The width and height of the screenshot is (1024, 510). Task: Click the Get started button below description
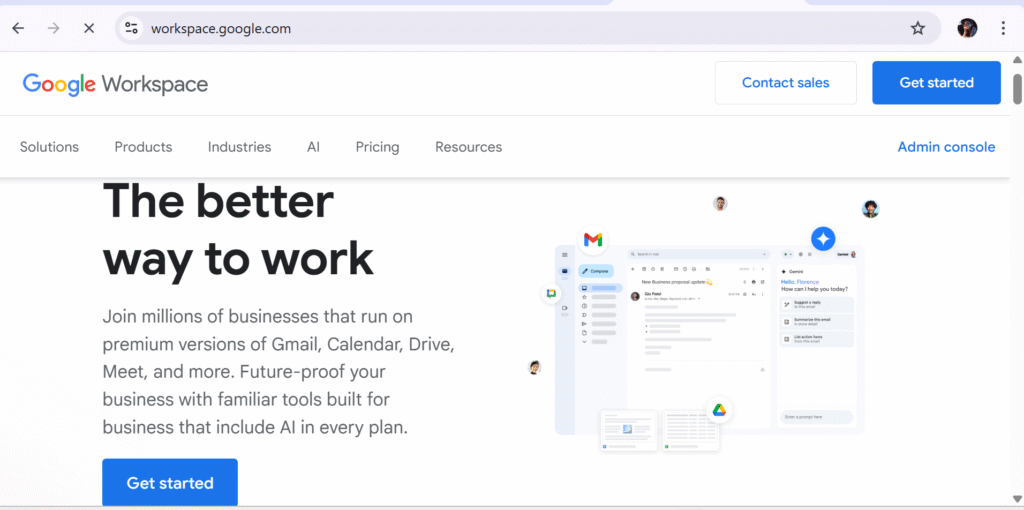pyautogui.click(x=170, y=483)
